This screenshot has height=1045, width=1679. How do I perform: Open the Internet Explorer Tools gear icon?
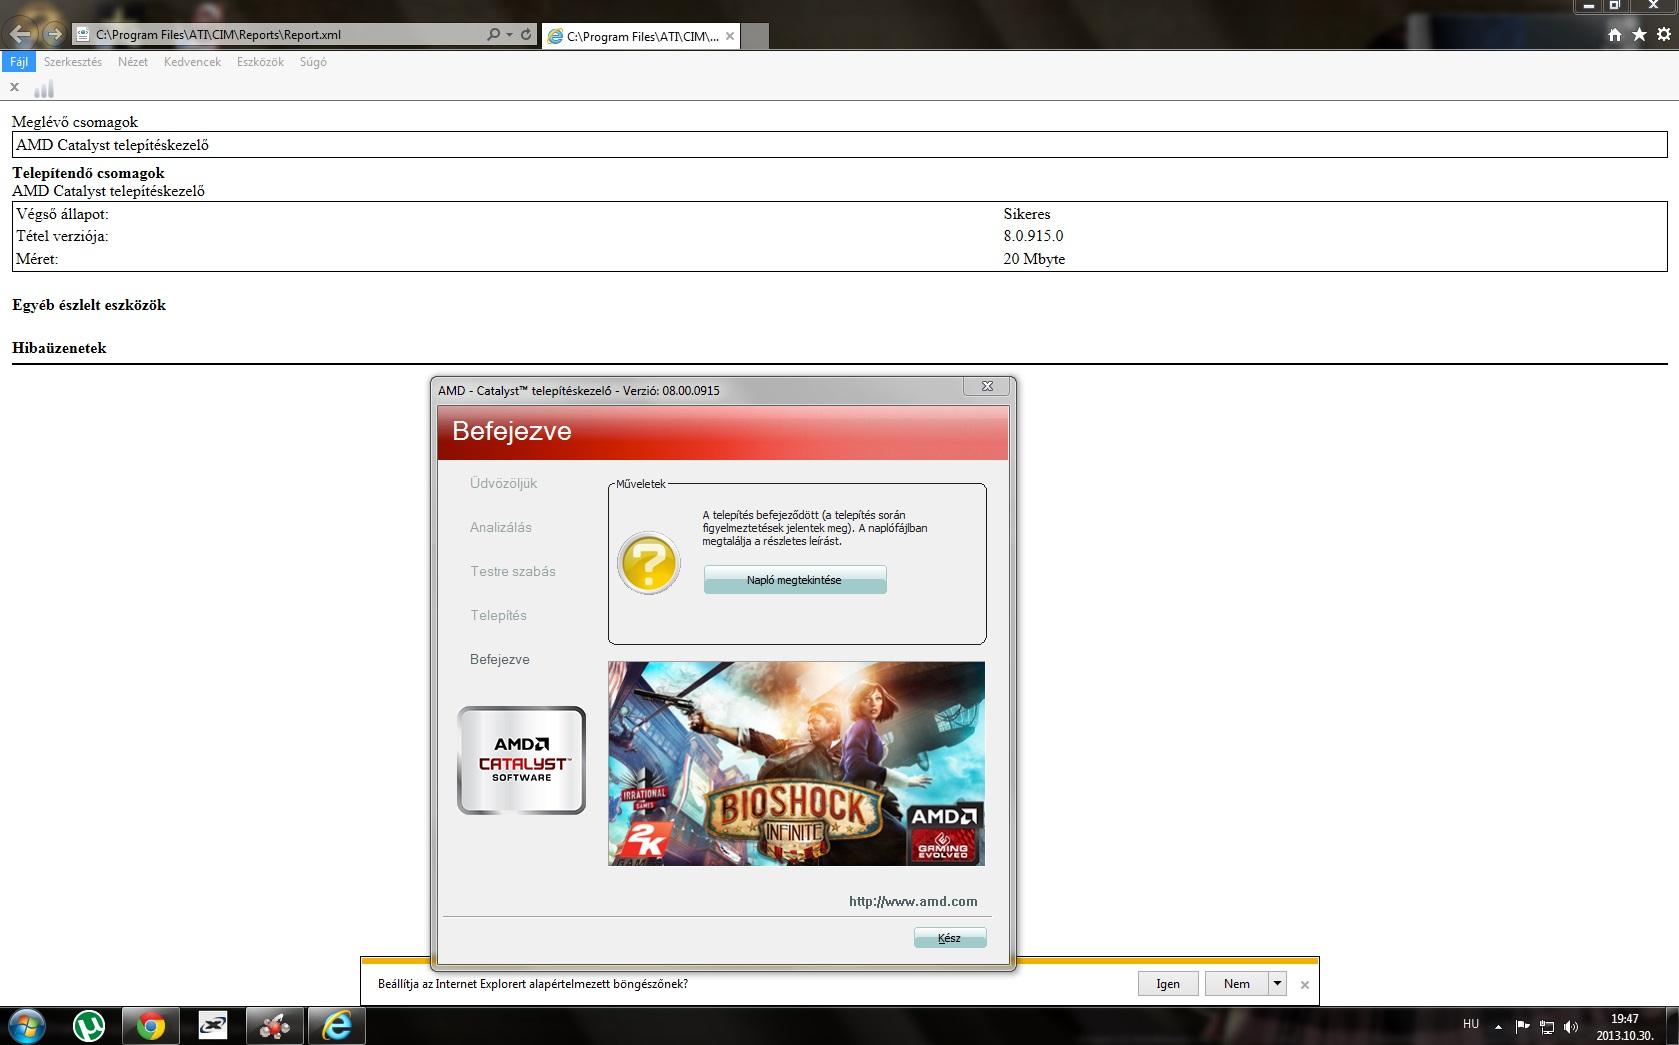(1664, 35)
